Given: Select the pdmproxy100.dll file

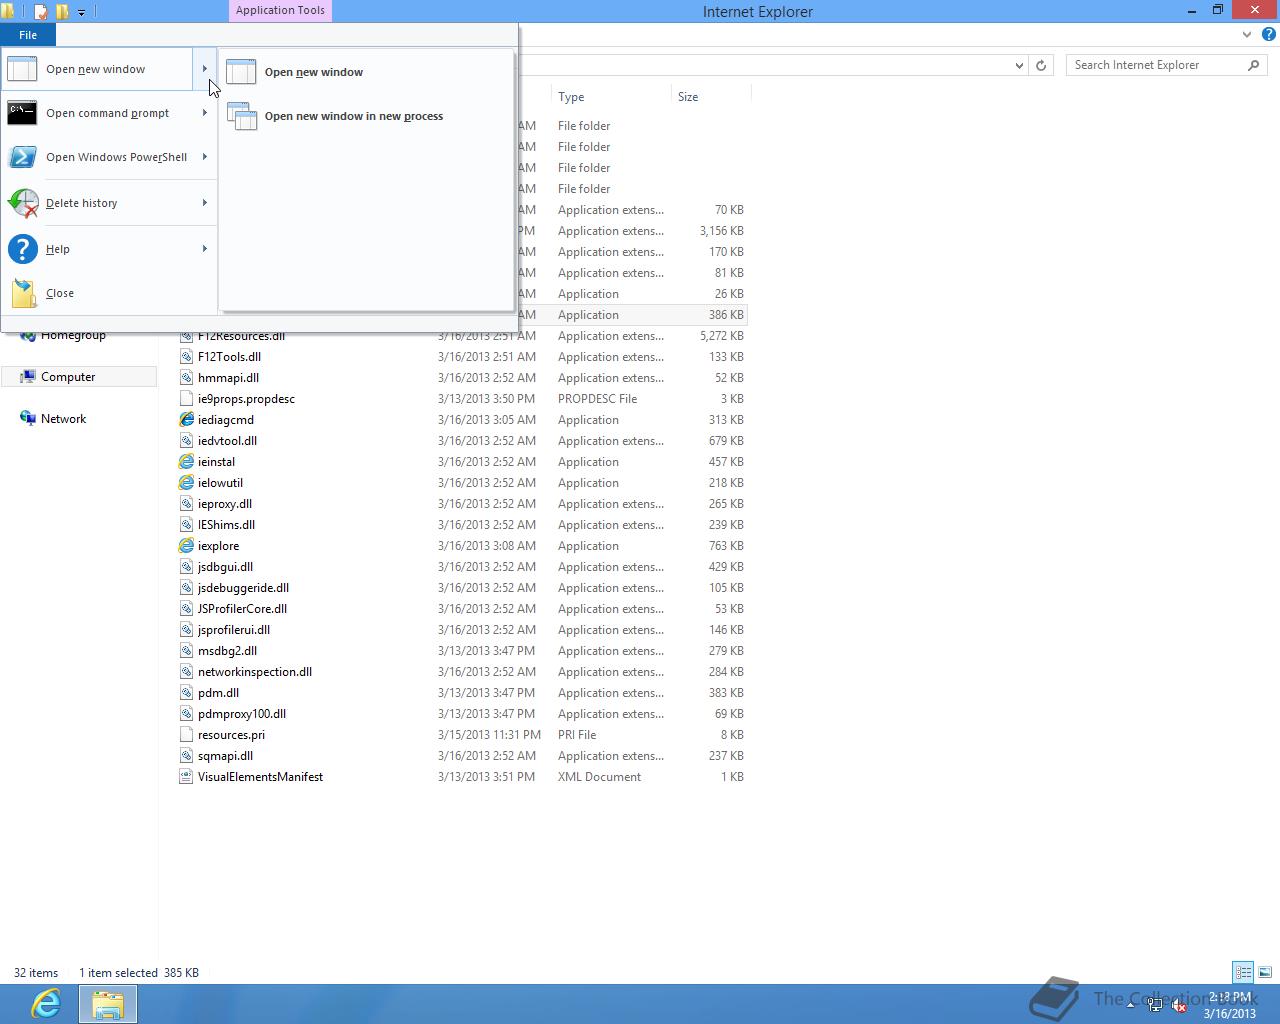Looking at the screenshot, I should 242,714.
